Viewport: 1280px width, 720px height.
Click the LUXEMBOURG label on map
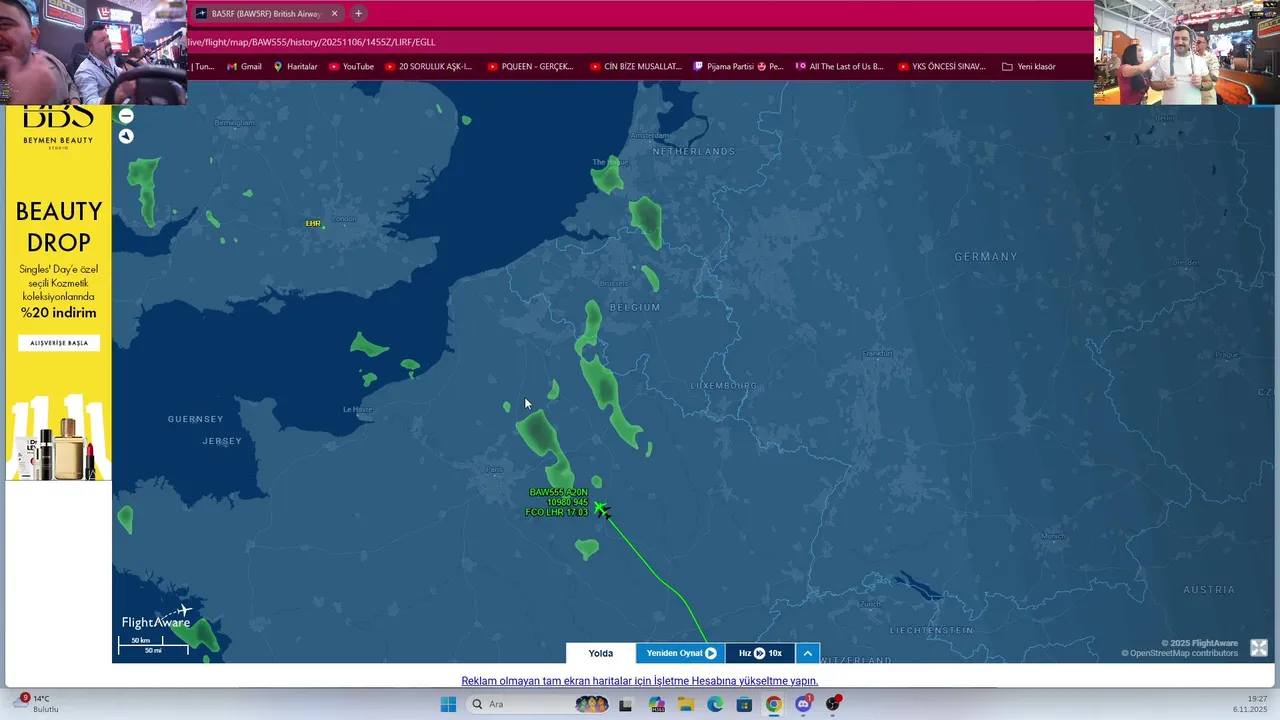[724, 385]
